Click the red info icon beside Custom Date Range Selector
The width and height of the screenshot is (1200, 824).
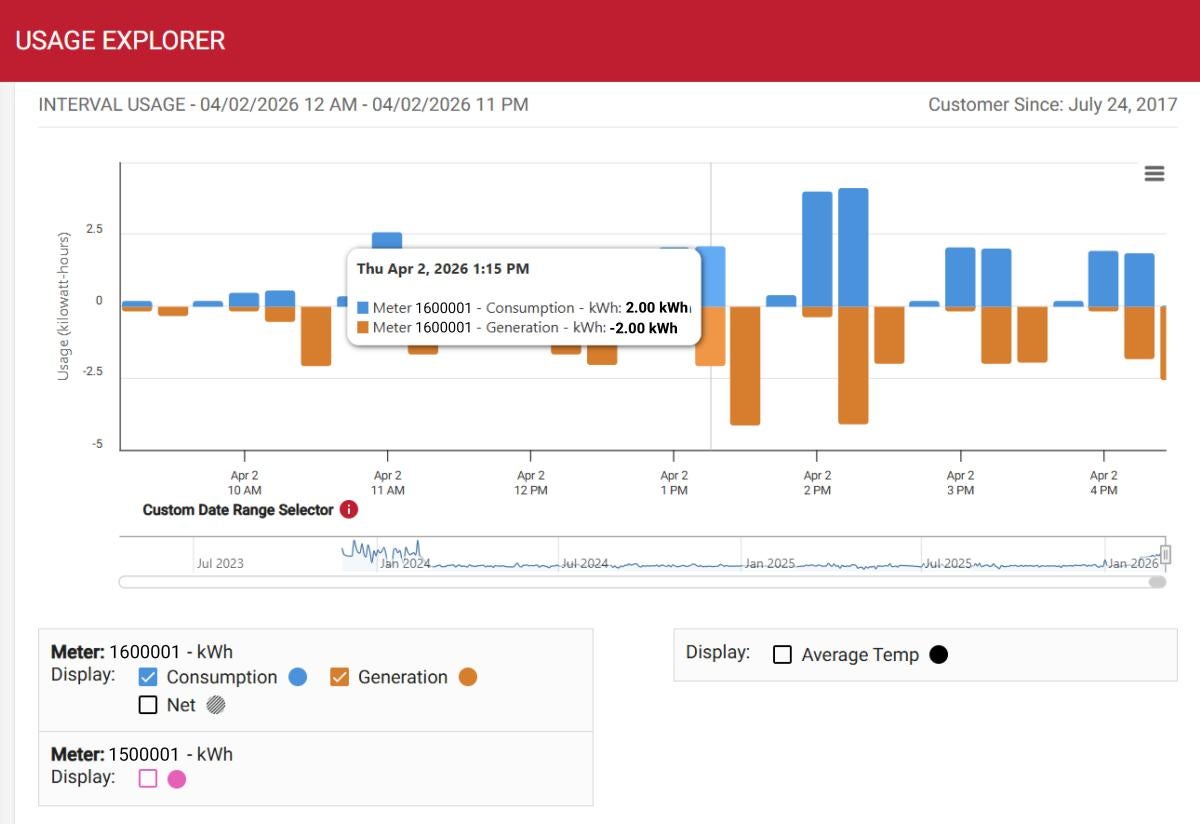pos(348,510)
